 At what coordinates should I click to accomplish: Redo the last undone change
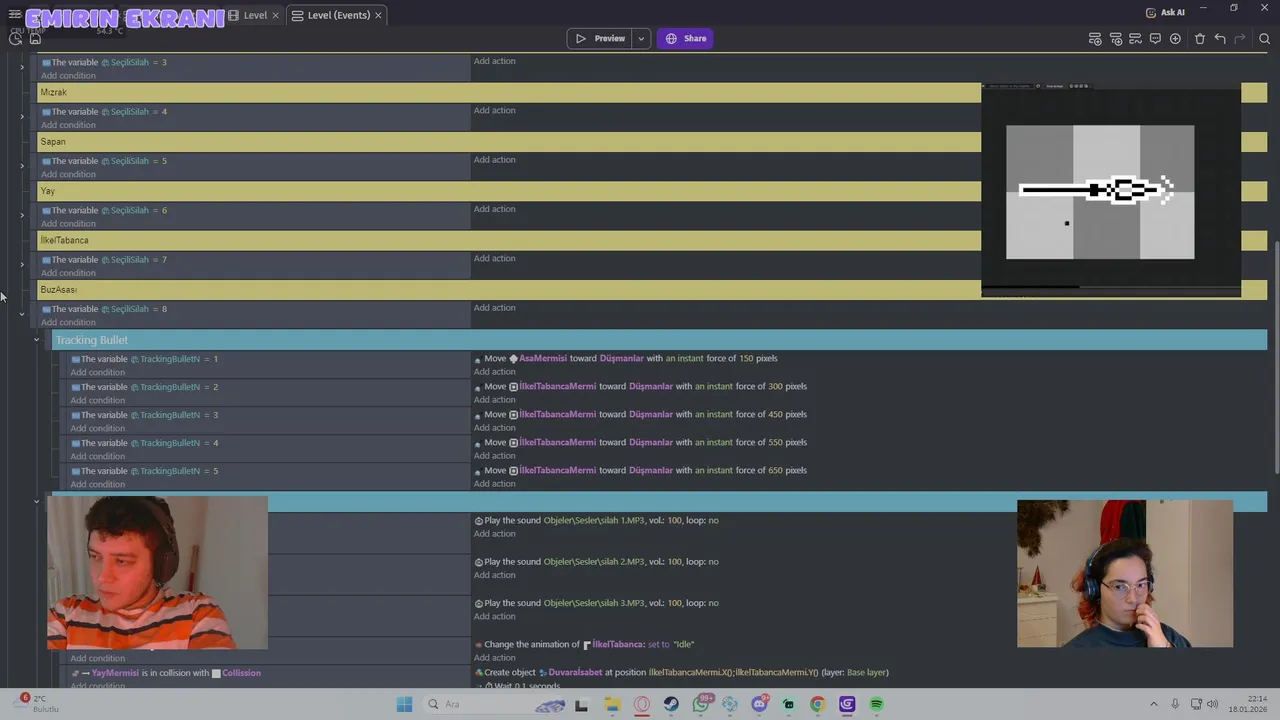click(x=1240, y=39)
